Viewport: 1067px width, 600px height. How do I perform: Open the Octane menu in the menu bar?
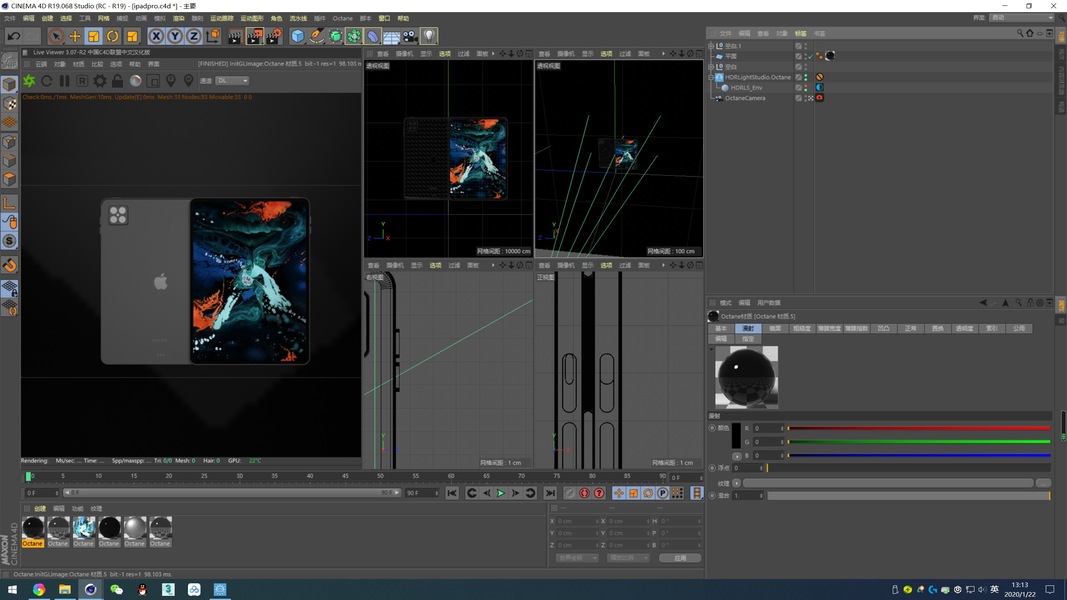point(342,18)
